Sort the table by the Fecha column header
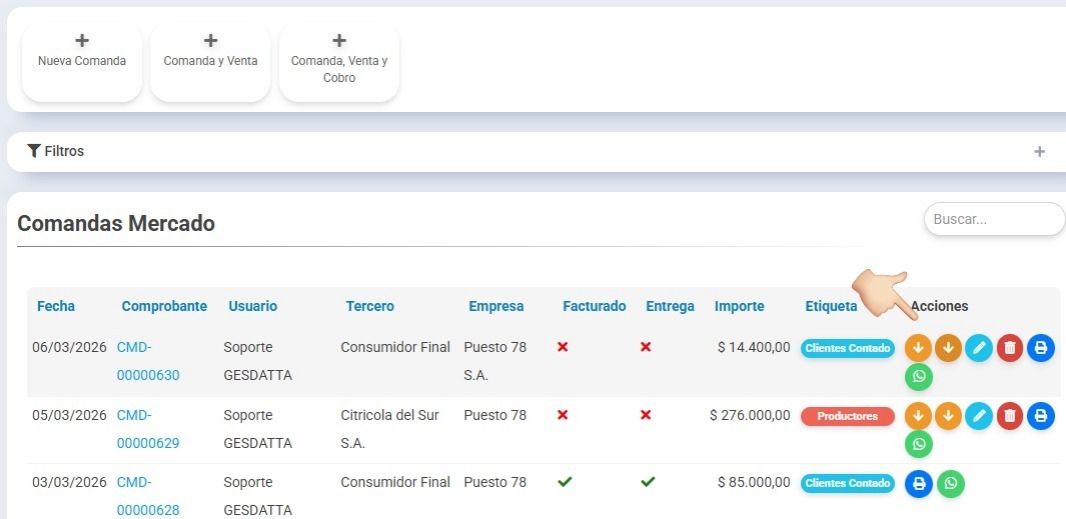The image size is (1066, 519). (x=56, y=306)
